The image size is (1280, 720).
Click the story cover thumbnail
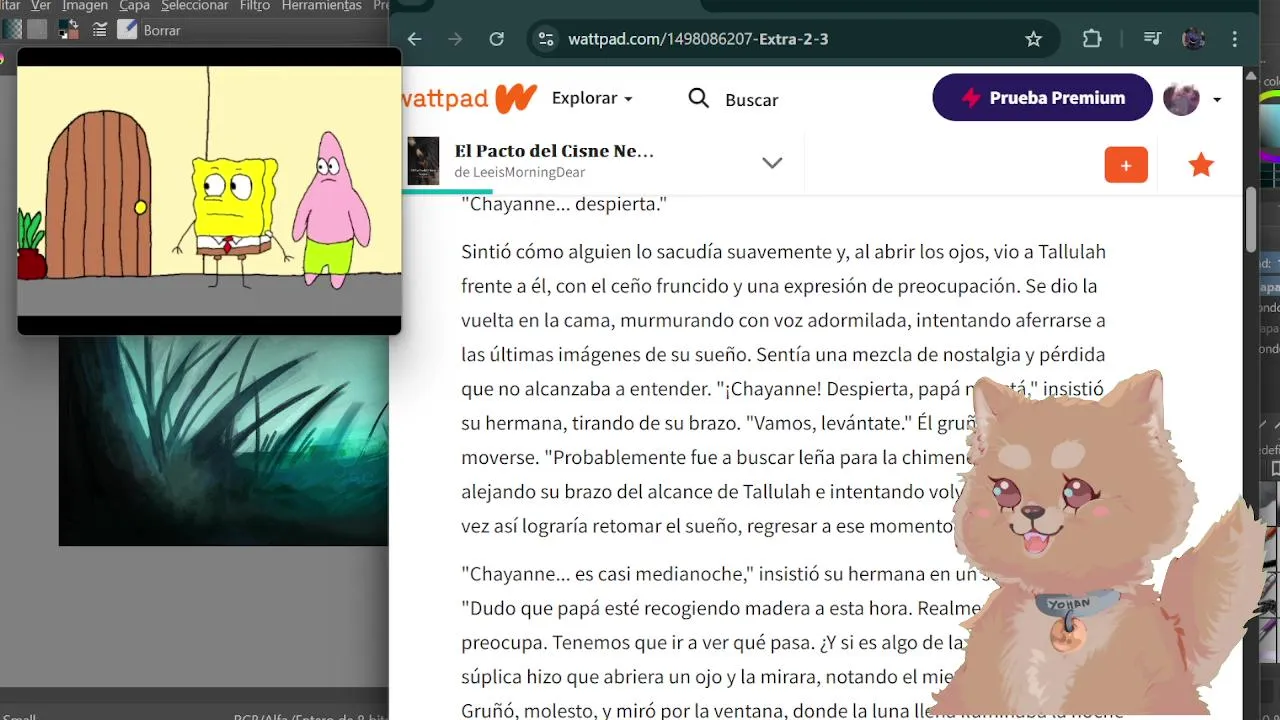point(423,160)
